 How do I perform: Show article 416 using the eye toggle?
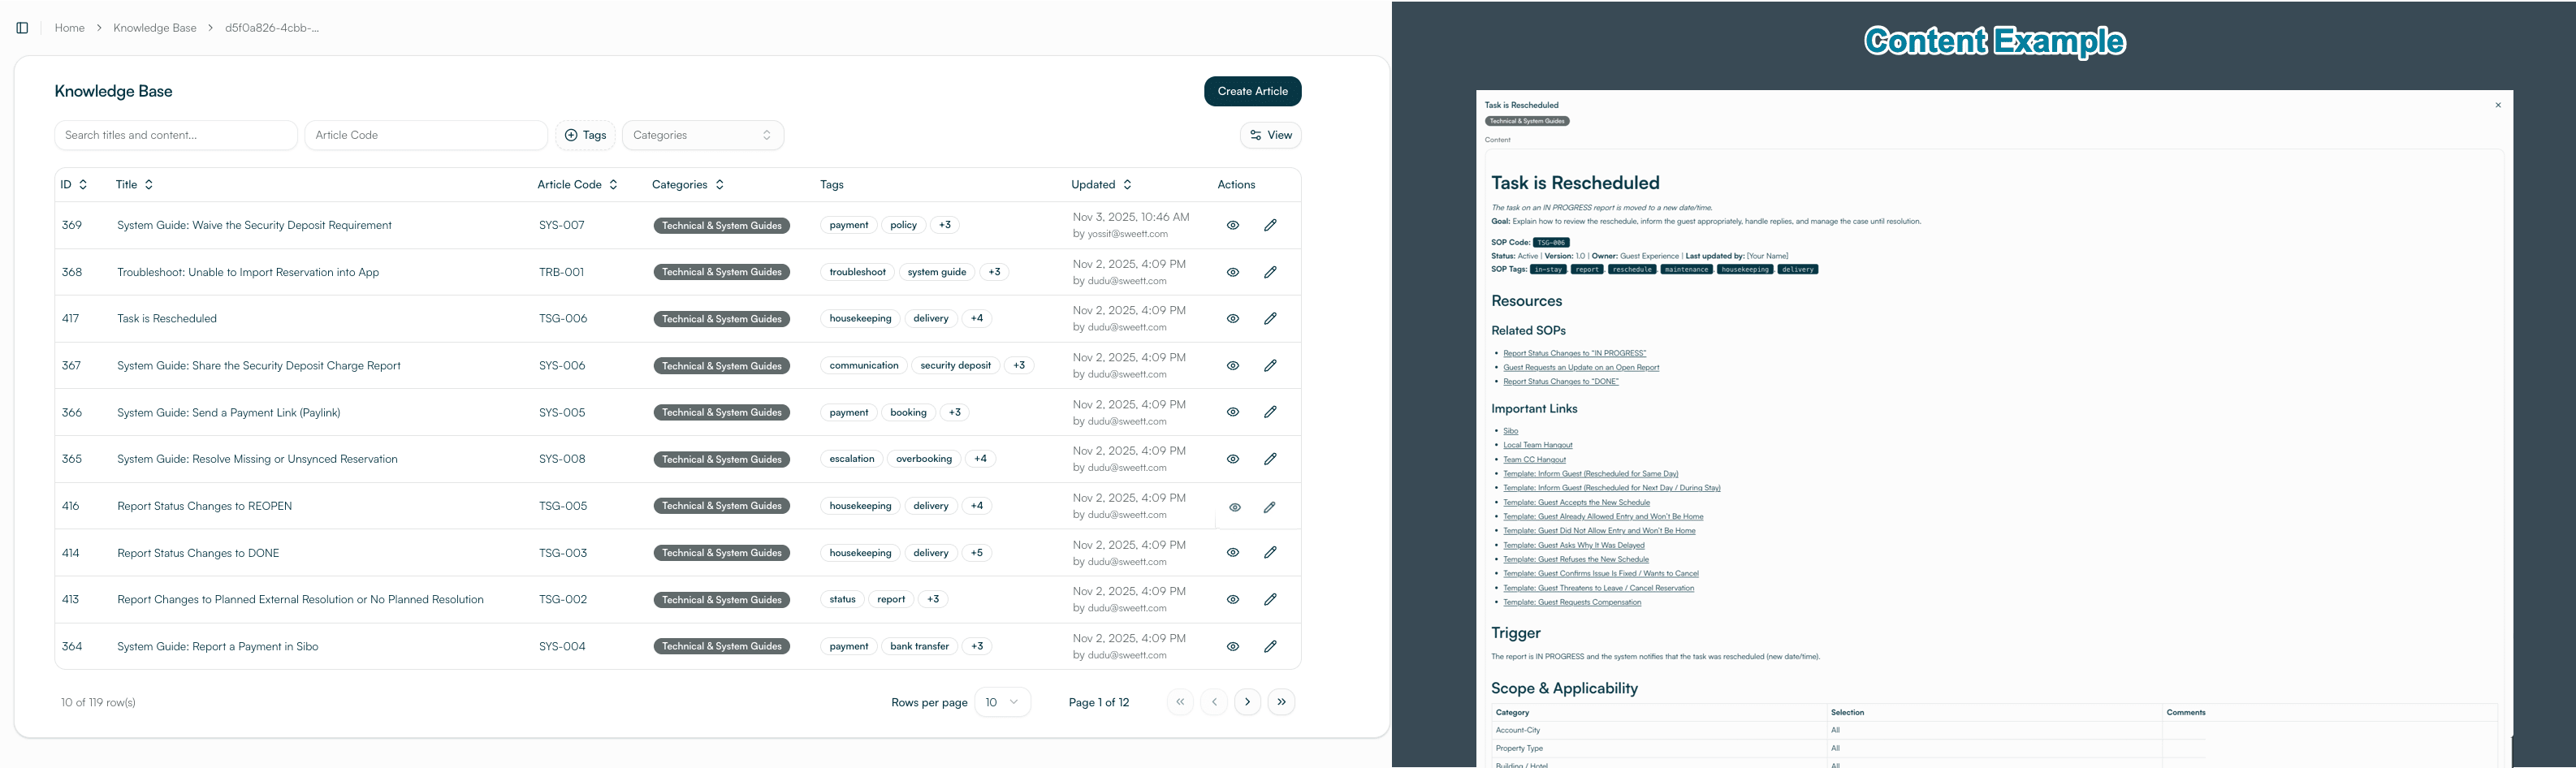1233,506
